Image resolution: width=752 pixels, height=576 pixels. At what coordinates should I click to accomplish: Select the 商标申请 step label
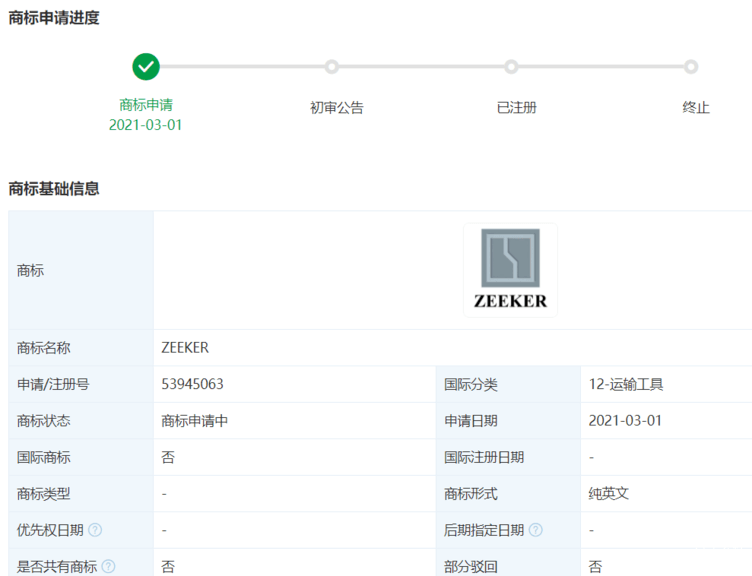146,105
